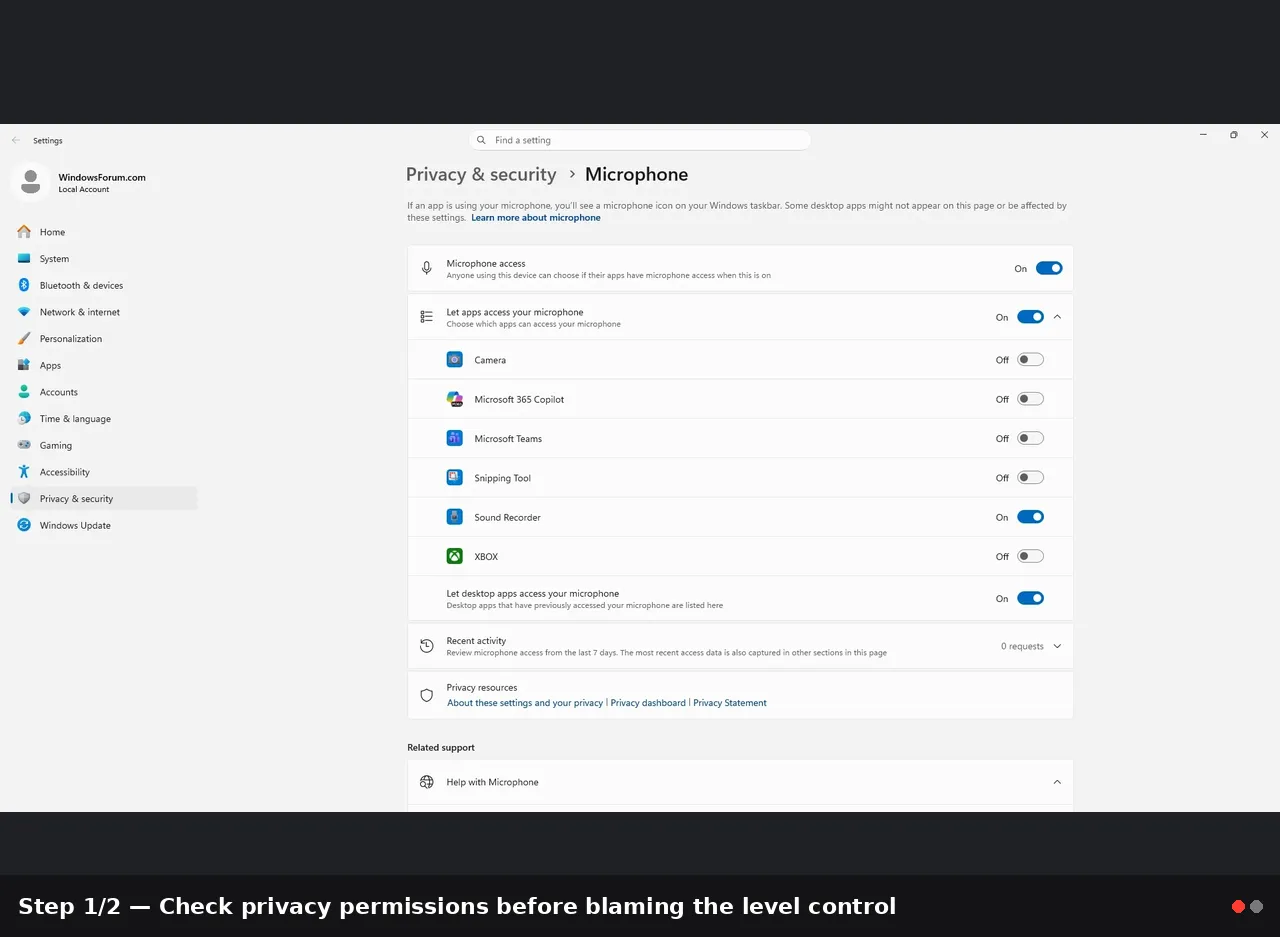Image resolution: width=1280 pixels, height=937 pixels.
Task: Click the Privacy resources shield icon
Action: tap(427, 695)
